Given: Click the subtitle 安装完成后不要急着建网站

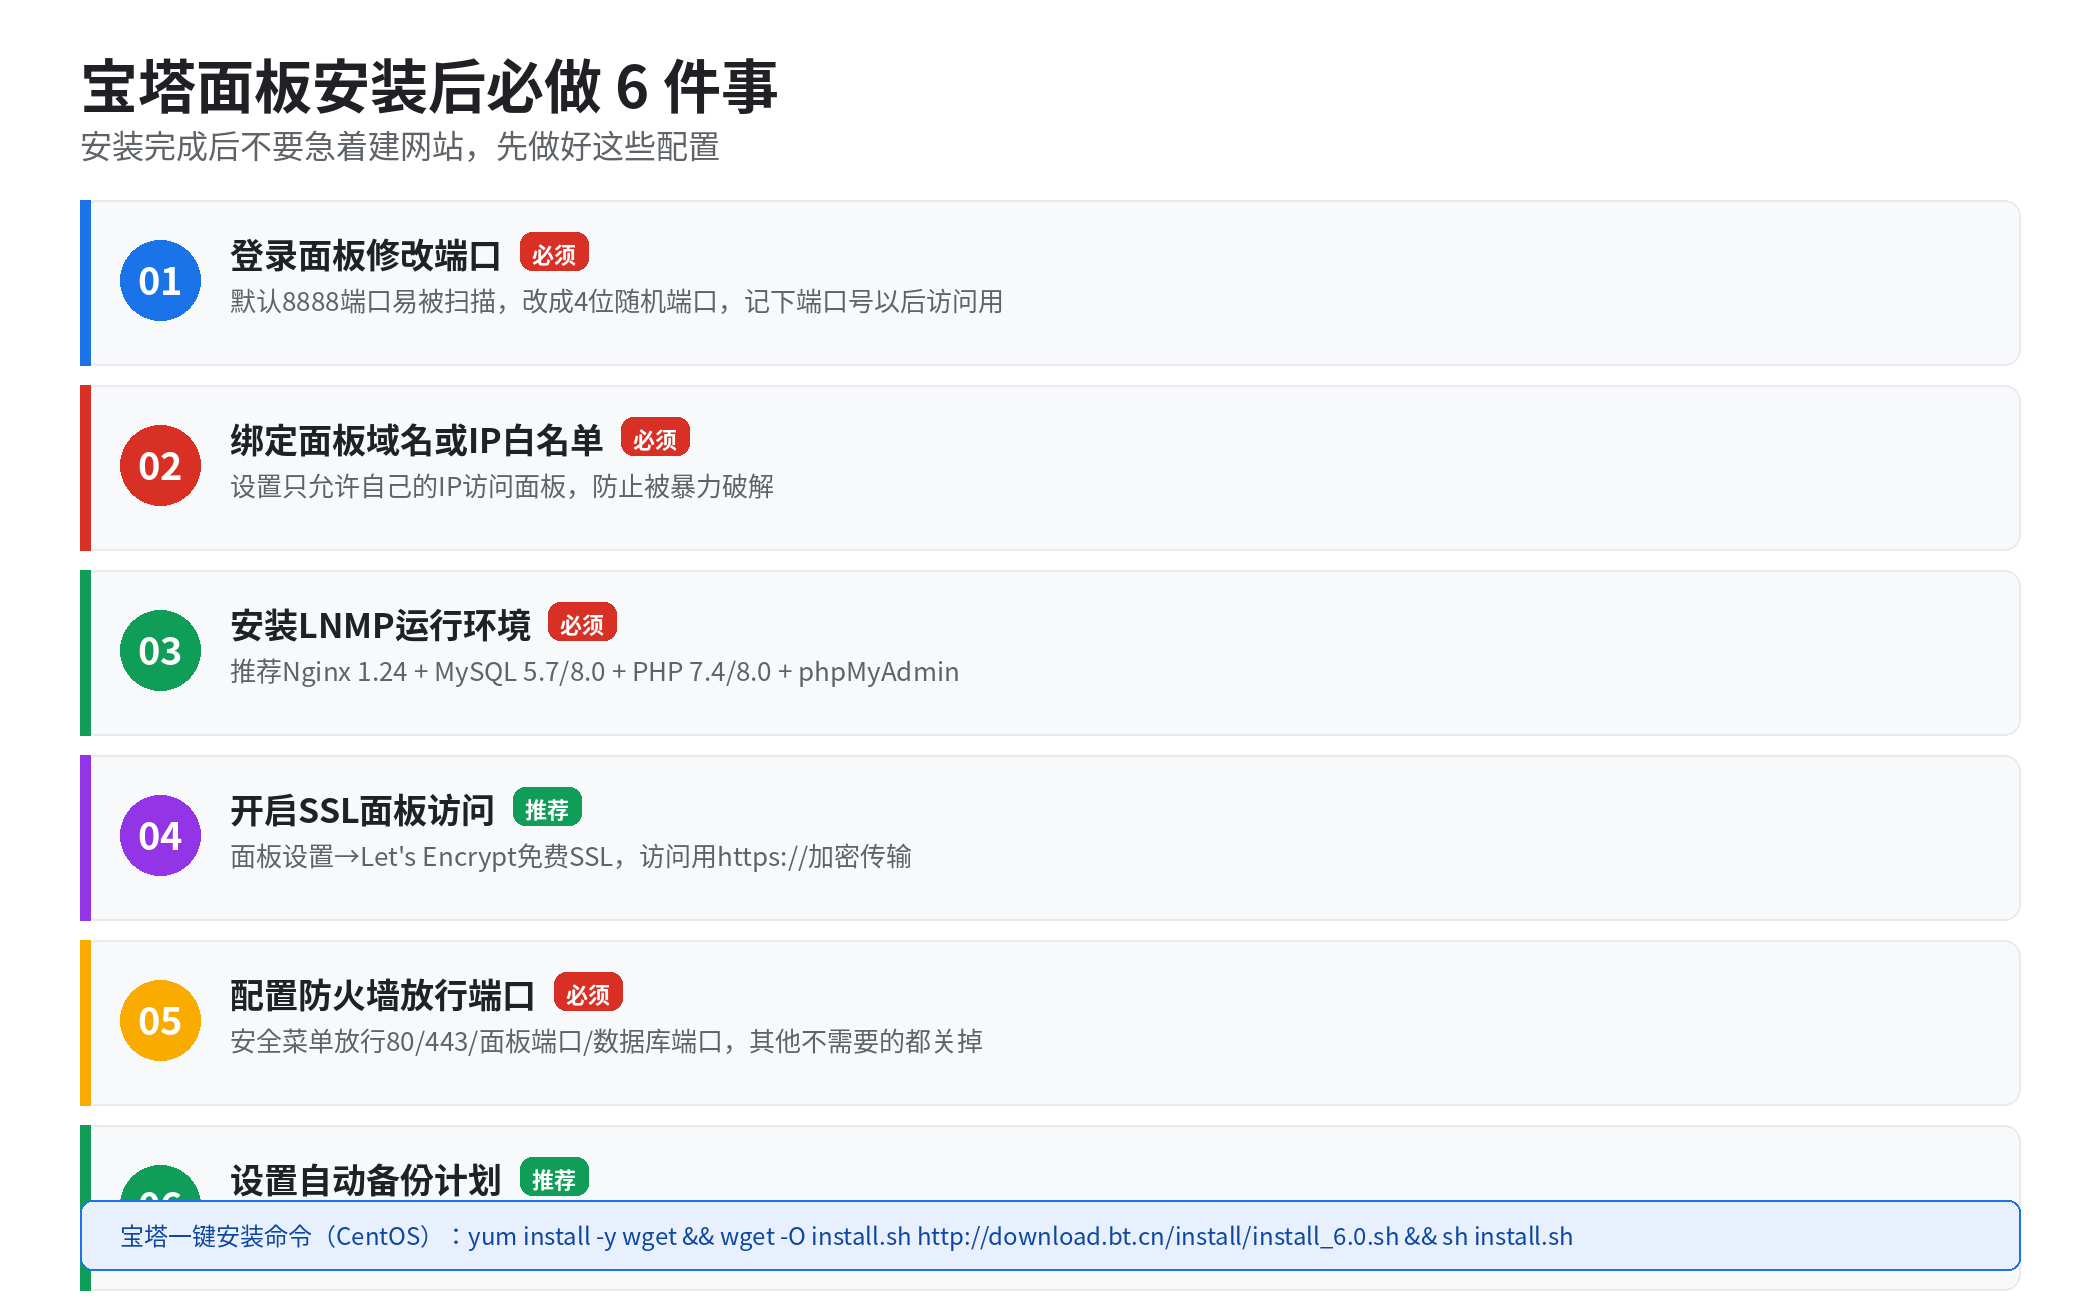Looking at the screenshot, I should pyautogui.click(x=400, y=147).
